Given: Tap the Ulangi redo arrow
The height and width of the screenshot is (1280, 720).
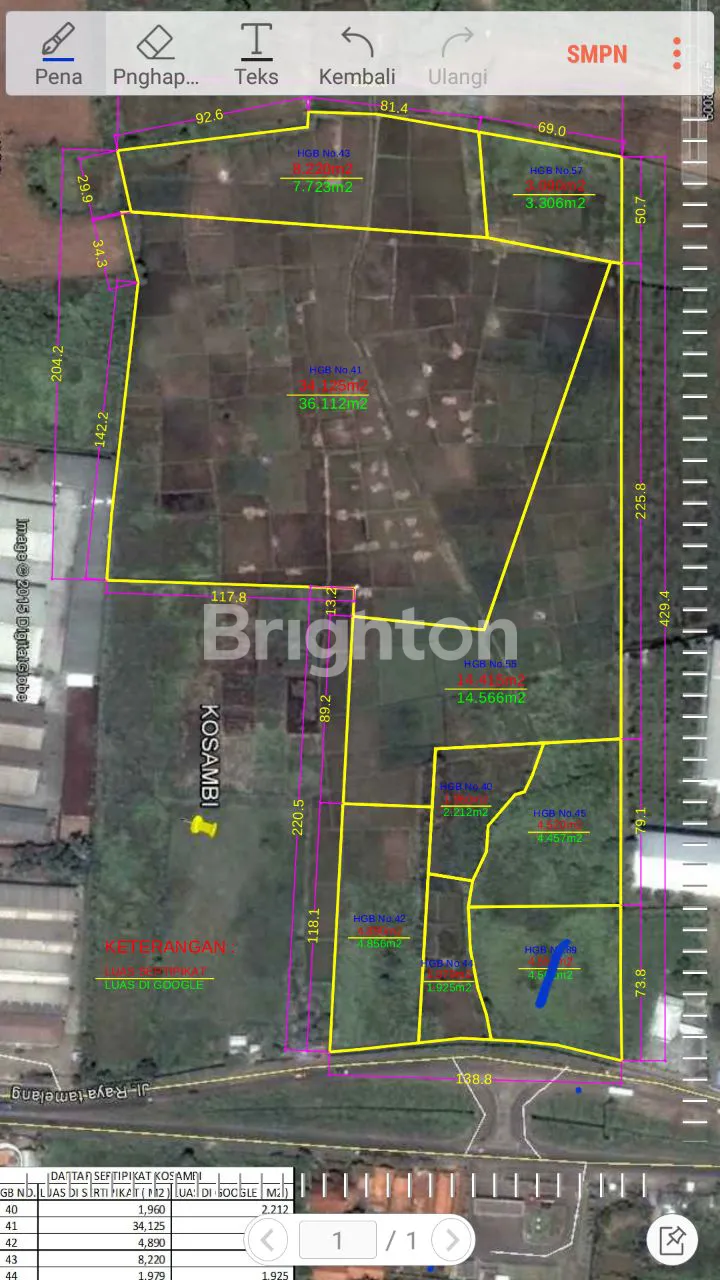Looking at the screenshot, I should tap(457, 54).
